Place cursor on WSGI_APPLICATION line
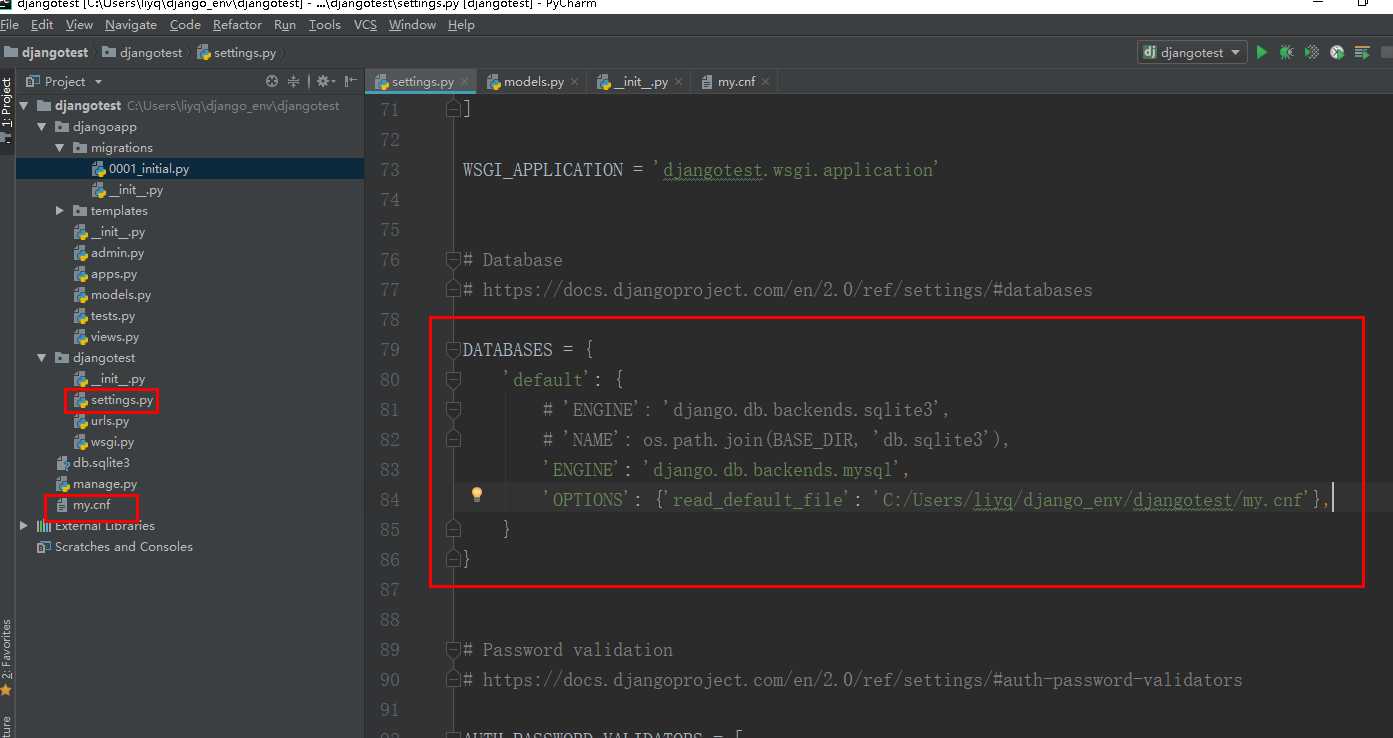The width and height of the screenshot is (1393, 738). 701,170
